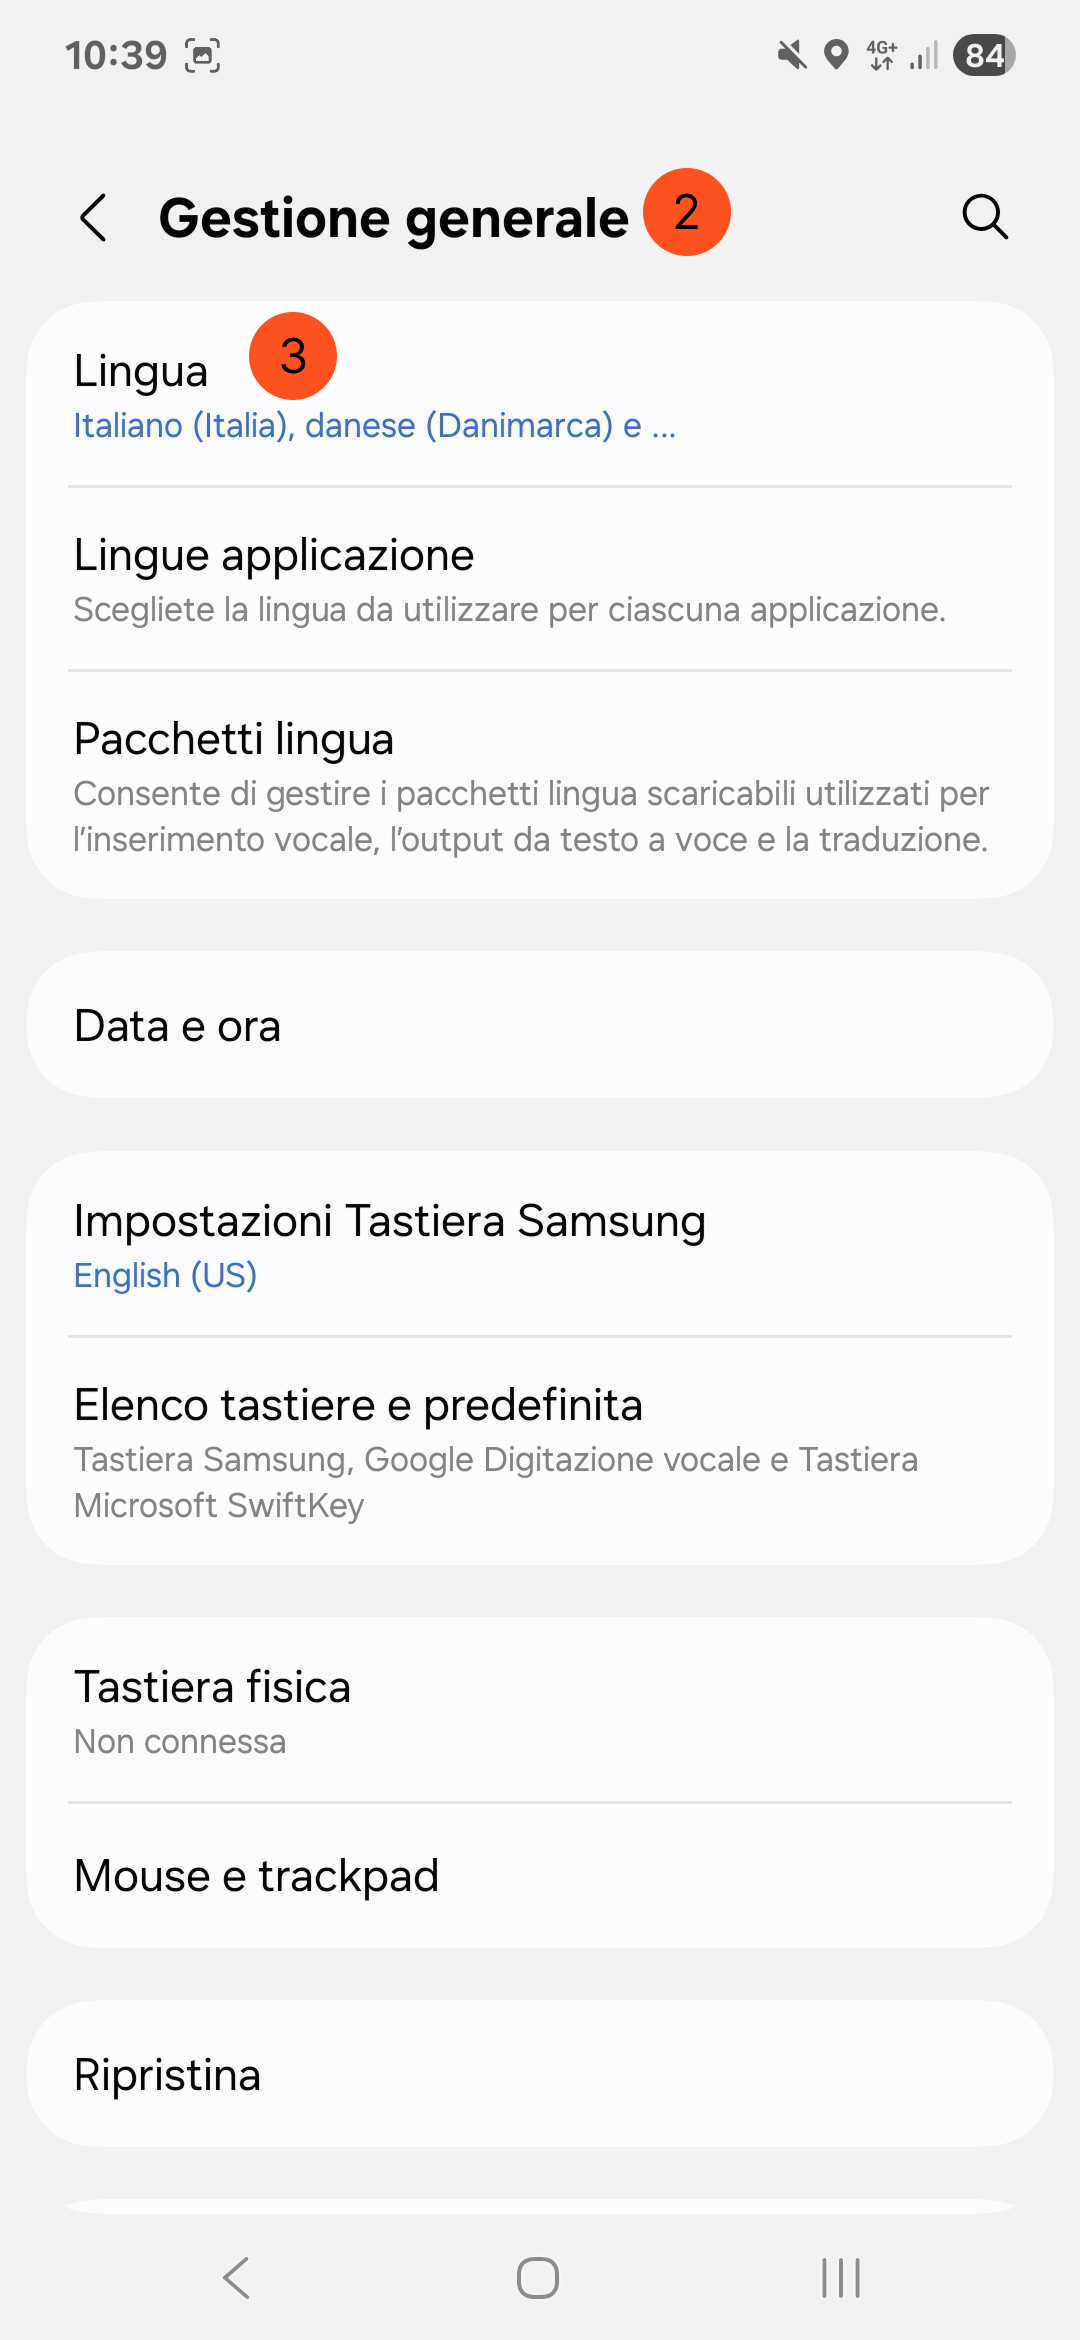Tap the back arrow beside Gestione generale
Viewport: 1080px width, 2340px height.
tap(93, 218)
